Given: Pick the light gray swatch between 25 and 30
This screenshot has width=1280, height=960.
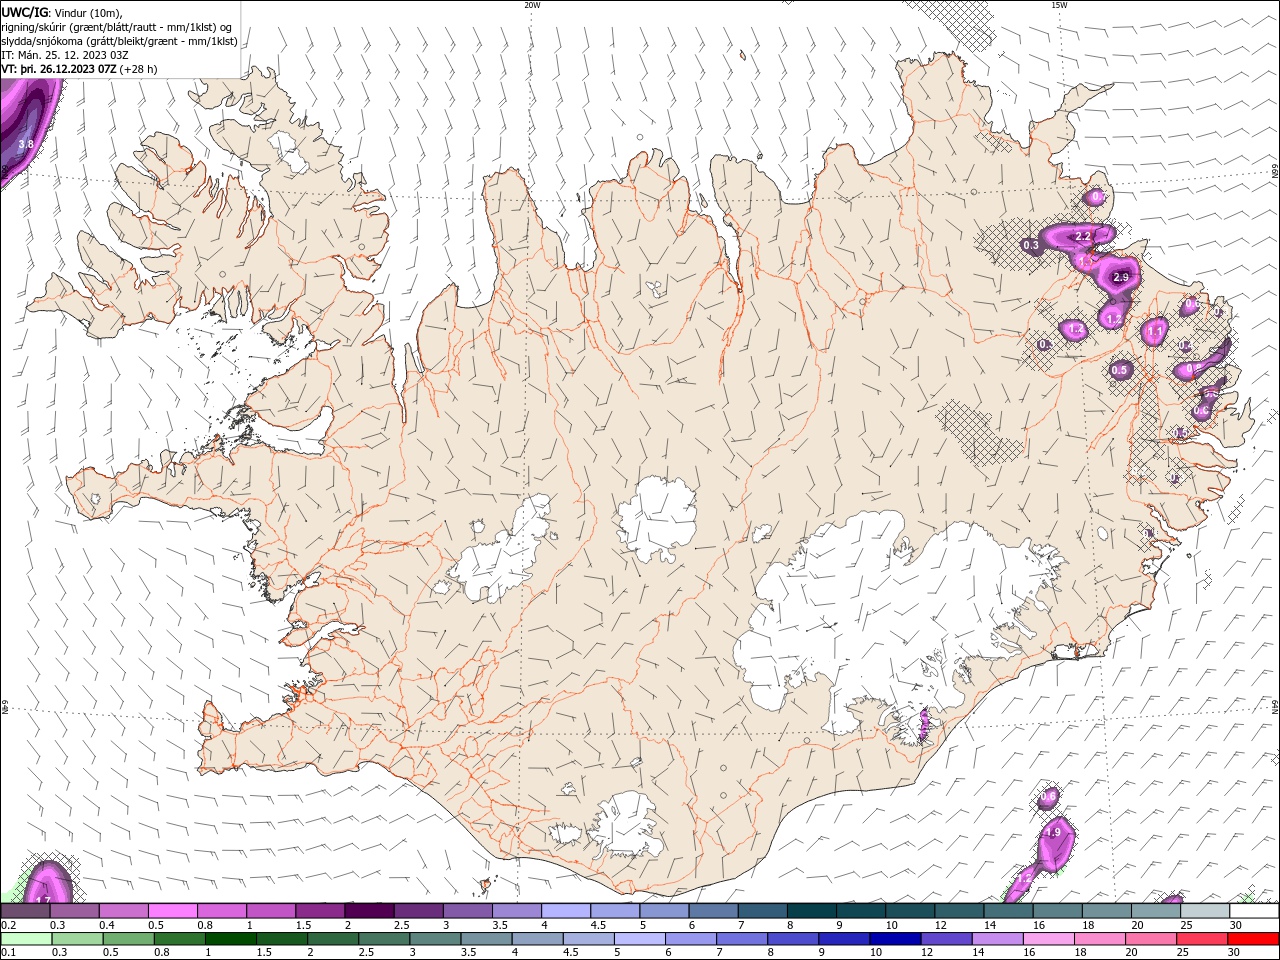Looking at the screenshot, I should tap(1204, 911).
